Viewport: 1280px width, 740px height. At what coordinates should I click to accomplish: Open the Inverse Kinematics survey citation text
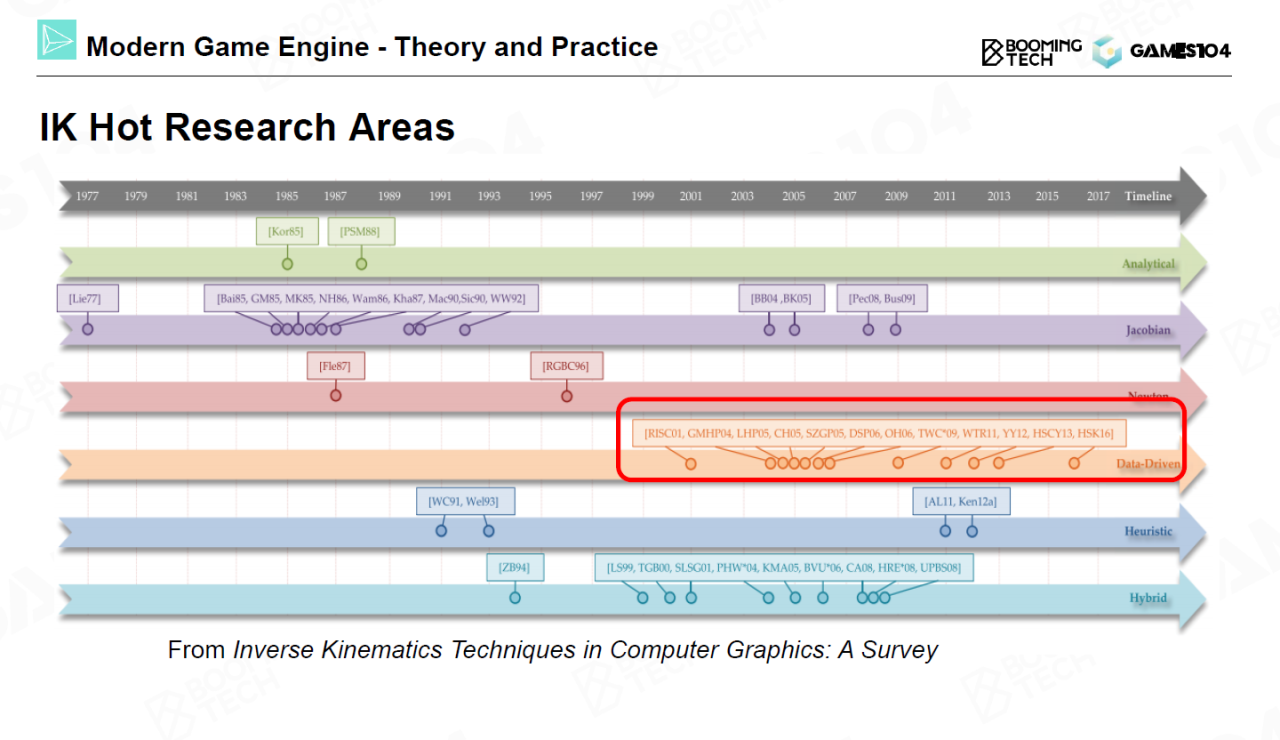click(585, 650)
